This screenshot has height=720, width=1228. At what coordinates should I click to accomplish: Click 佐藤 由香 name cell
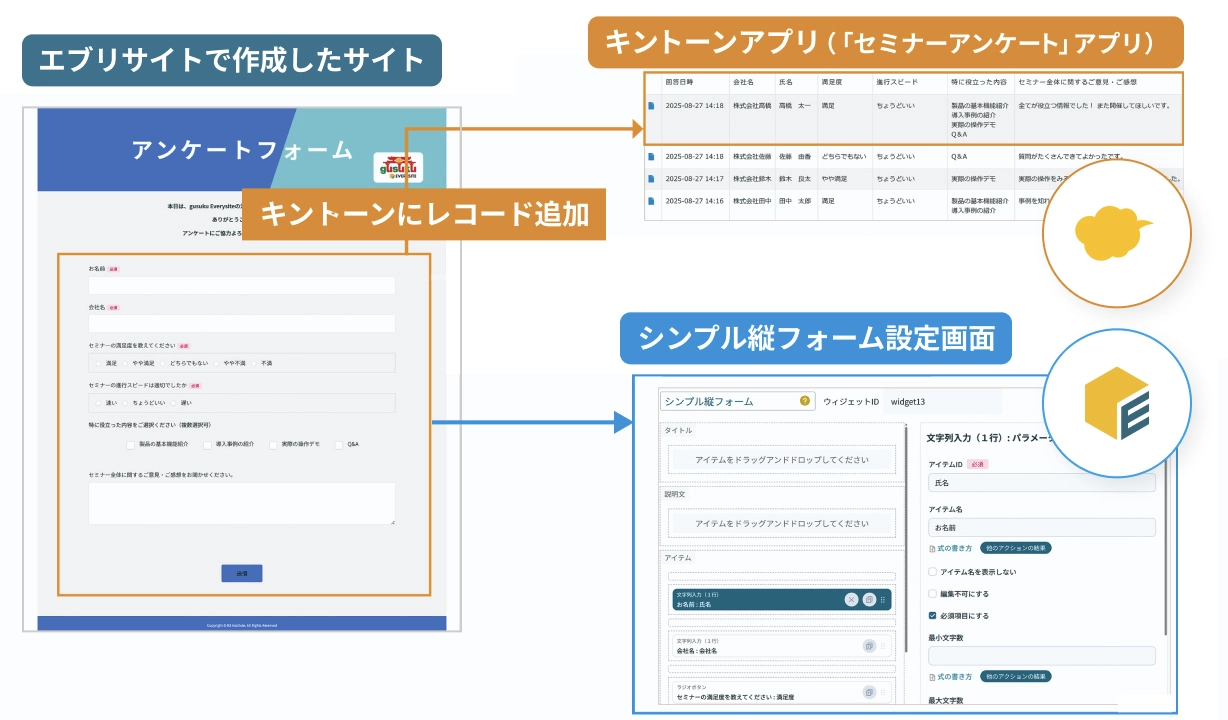click(794, 157)
